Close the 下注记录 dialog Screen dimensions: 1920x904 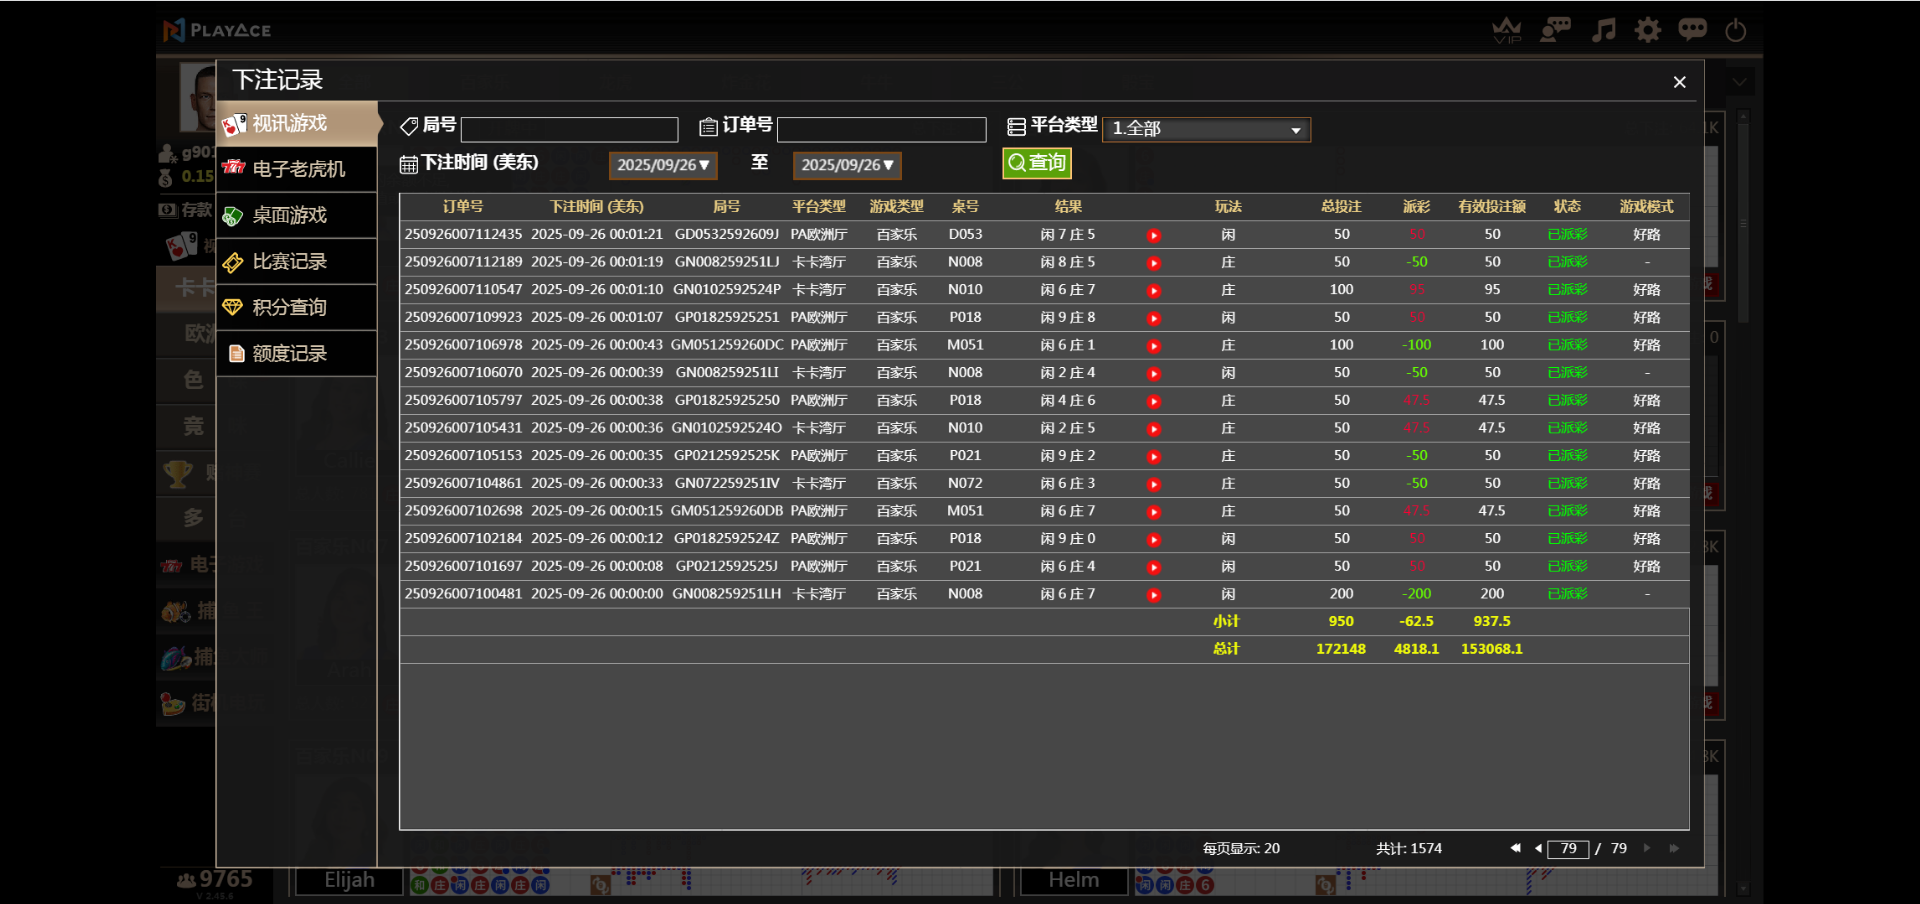pos(1679,82)
